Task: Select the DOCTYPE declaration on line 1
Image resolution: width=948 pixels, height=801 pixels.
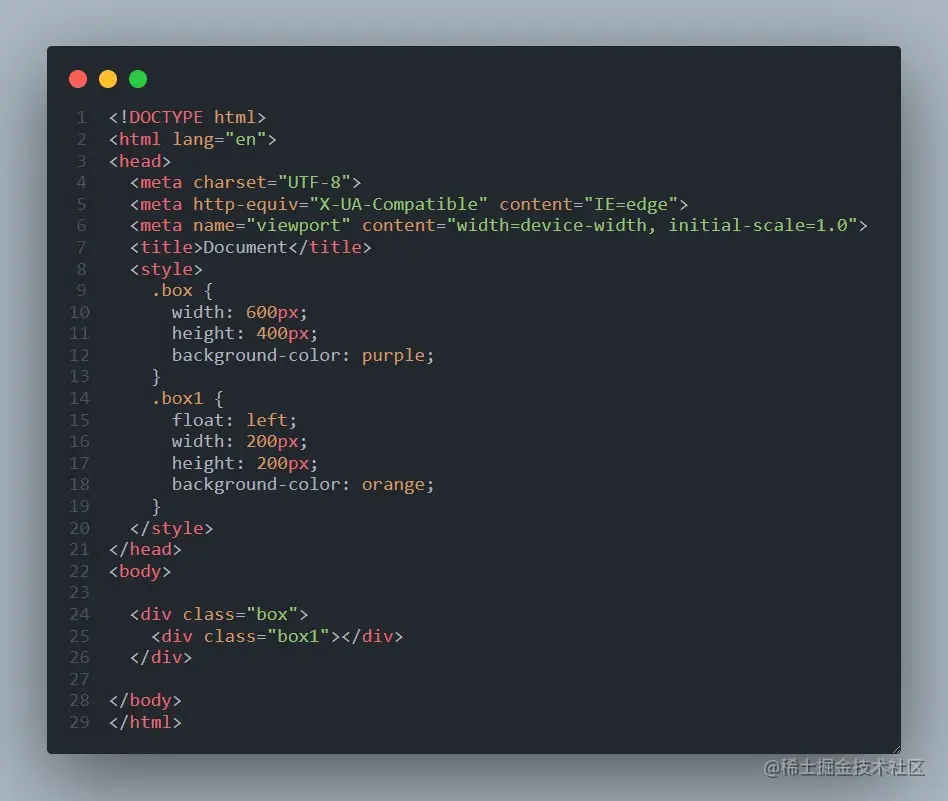Action: 186,117
